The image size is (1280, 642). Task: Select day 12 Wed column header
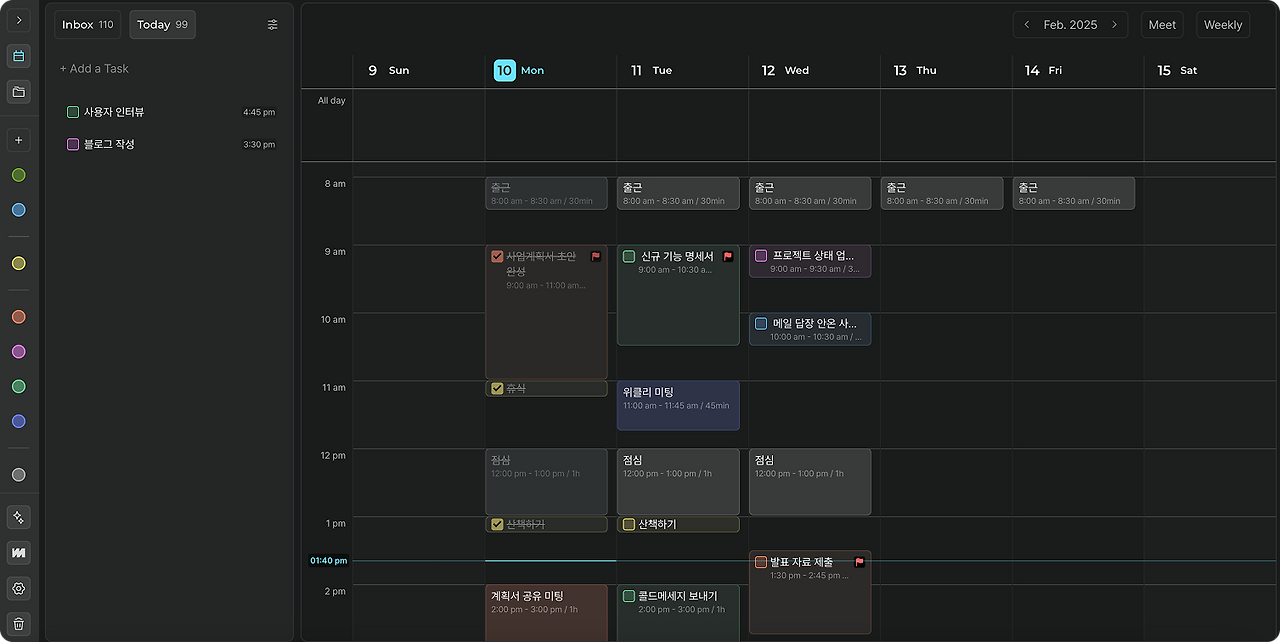(x=785, y=70)
